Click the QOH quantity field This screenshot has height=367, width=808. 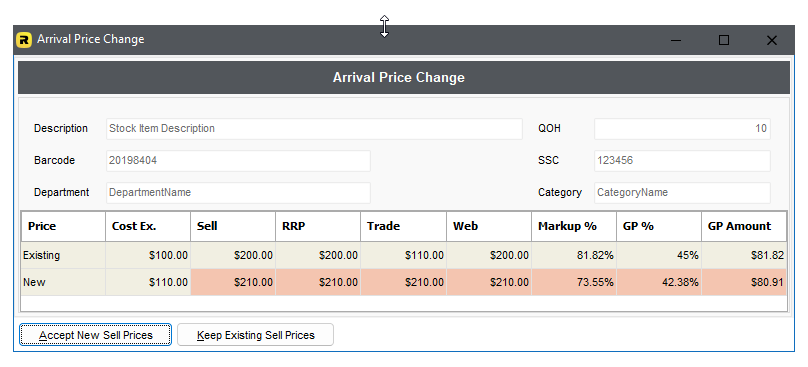[682, 128]
